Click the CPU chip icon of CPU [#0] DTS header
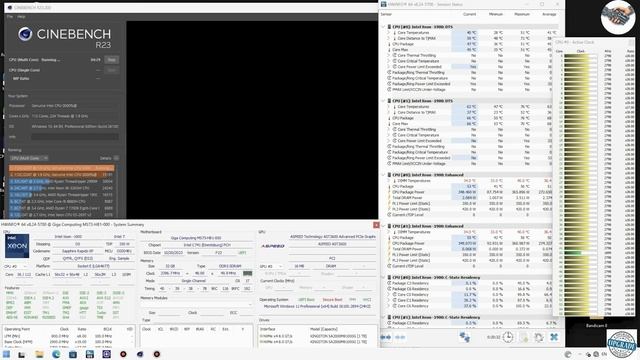The height and width of the screenshot is (360, 640). [x=389, y=27]
